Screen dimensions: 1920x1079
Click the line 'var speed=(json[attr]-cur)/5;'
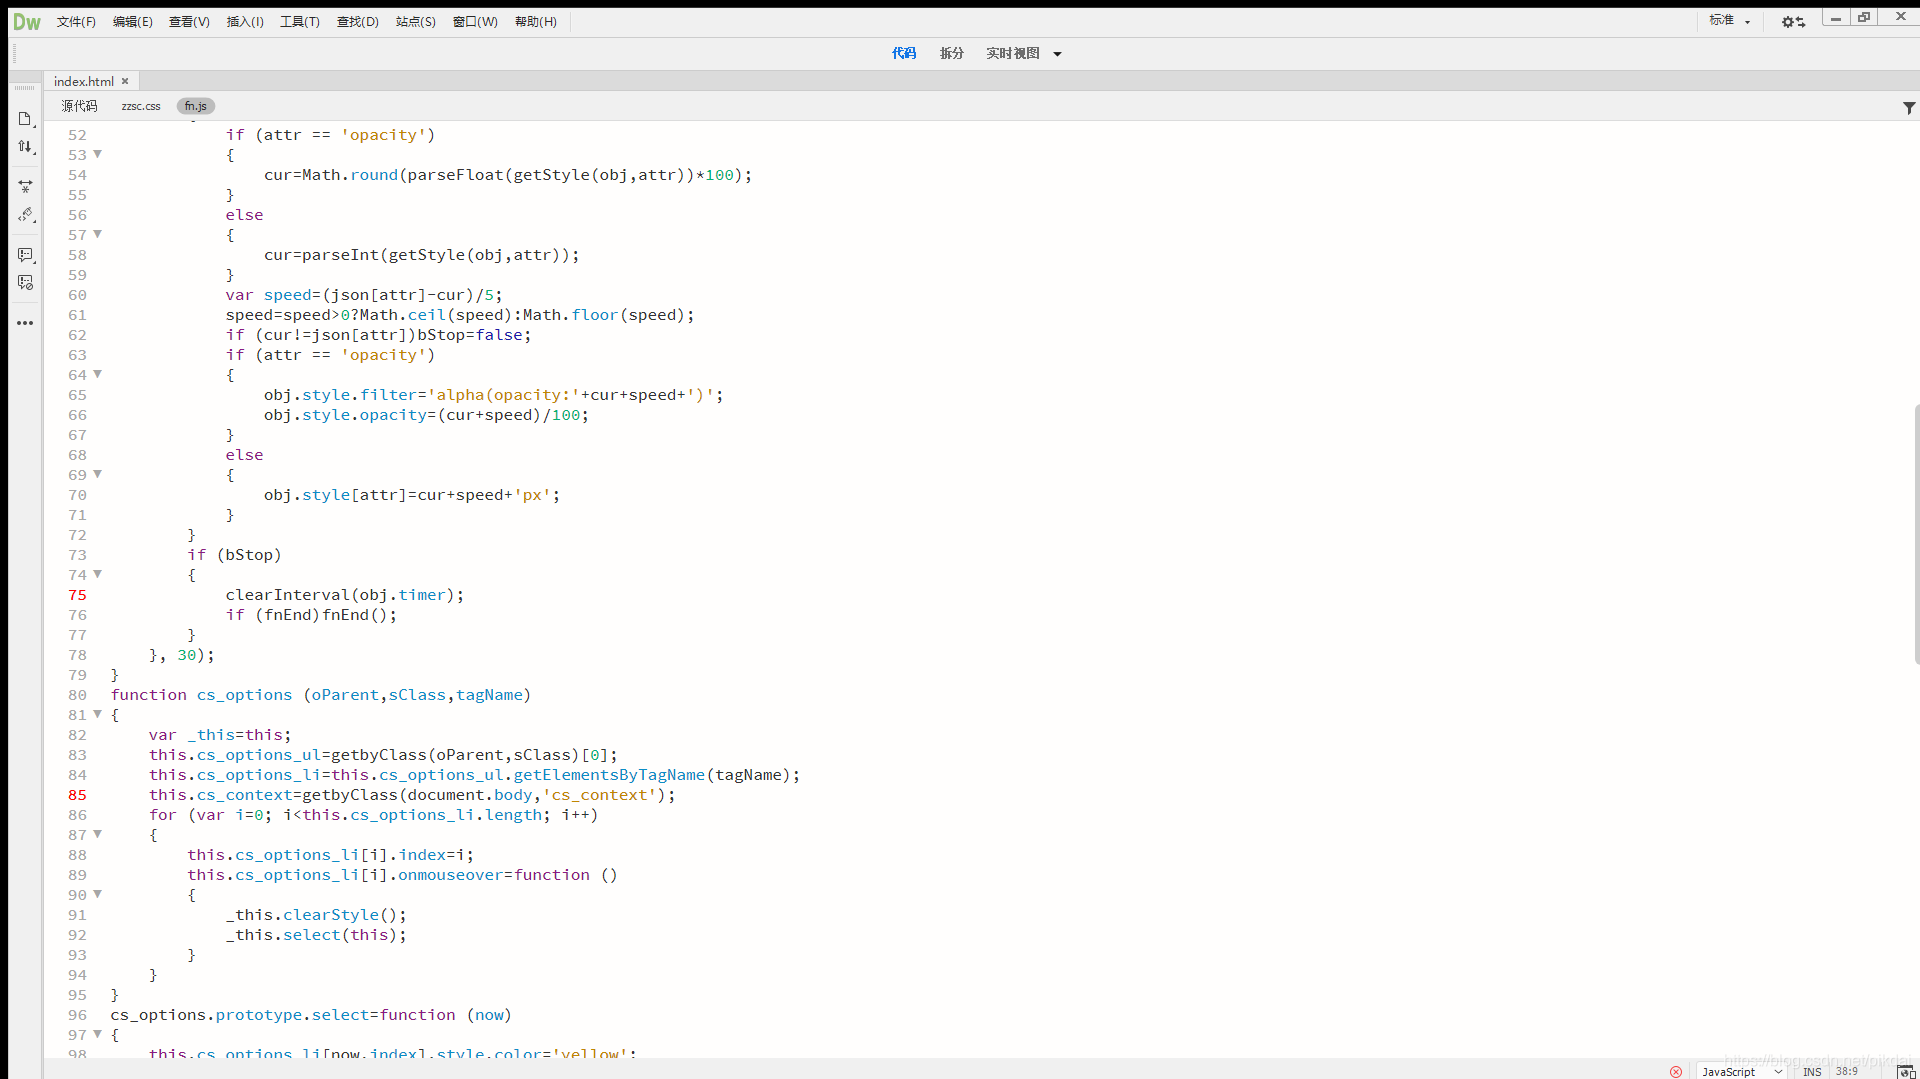tap(364, 295)
